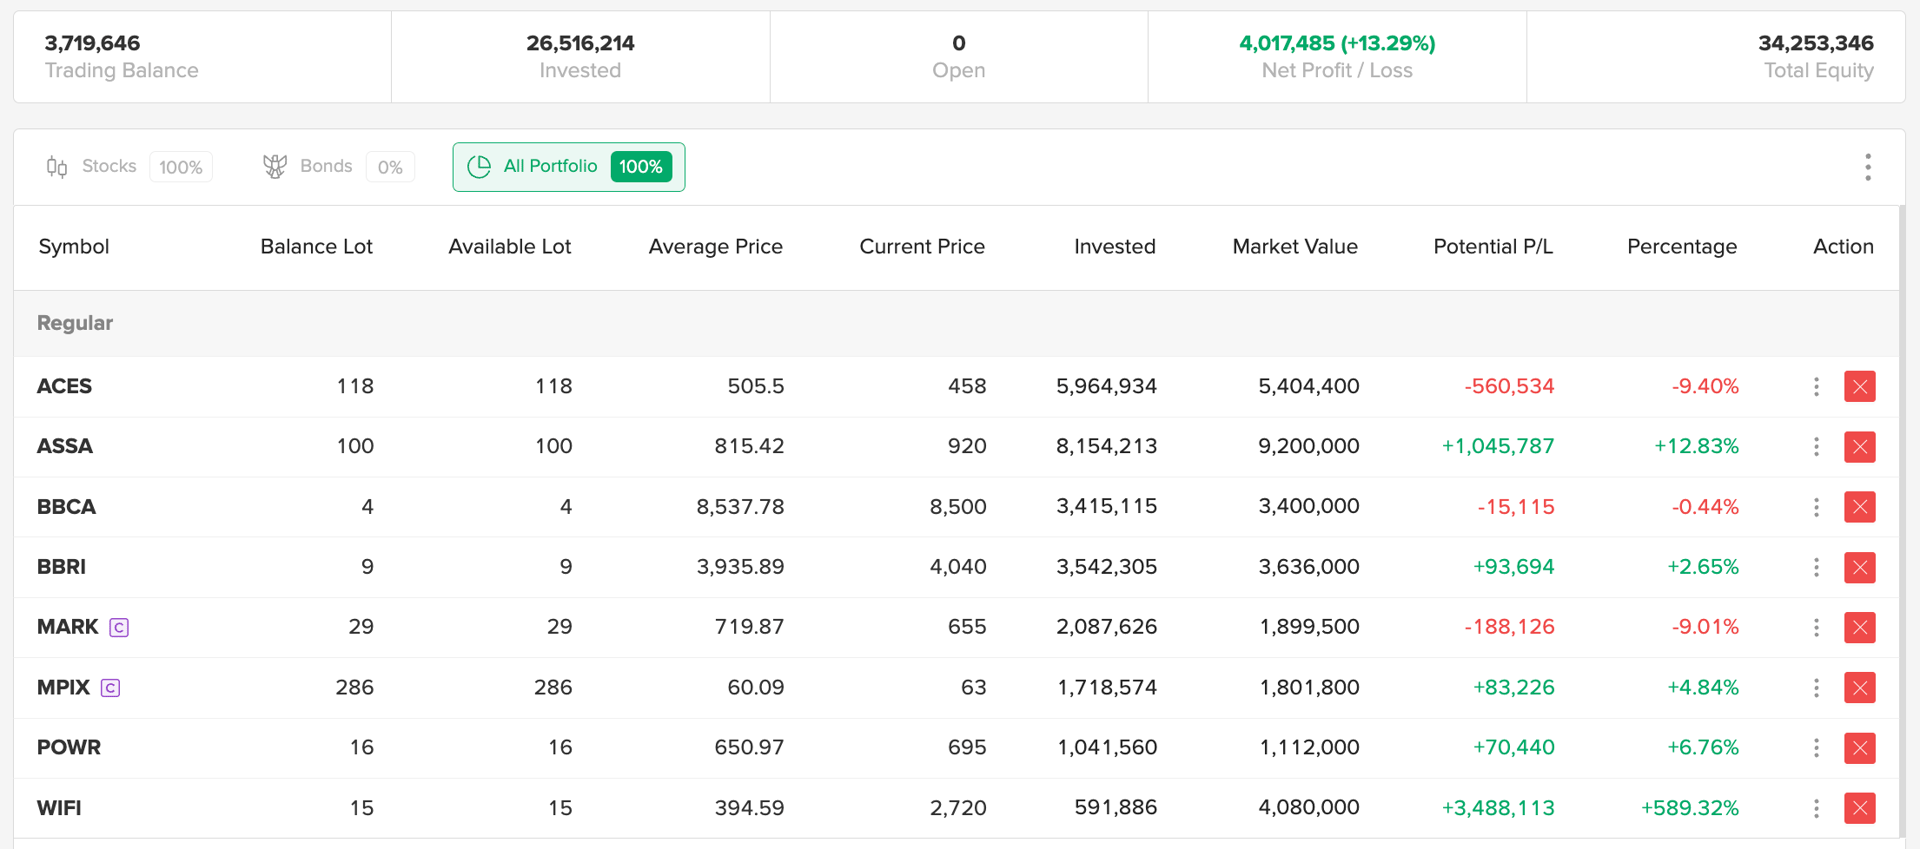Click MARK potential P/L -188,126
Viewport: 1920px width, 849px height.
(1509, 627)
